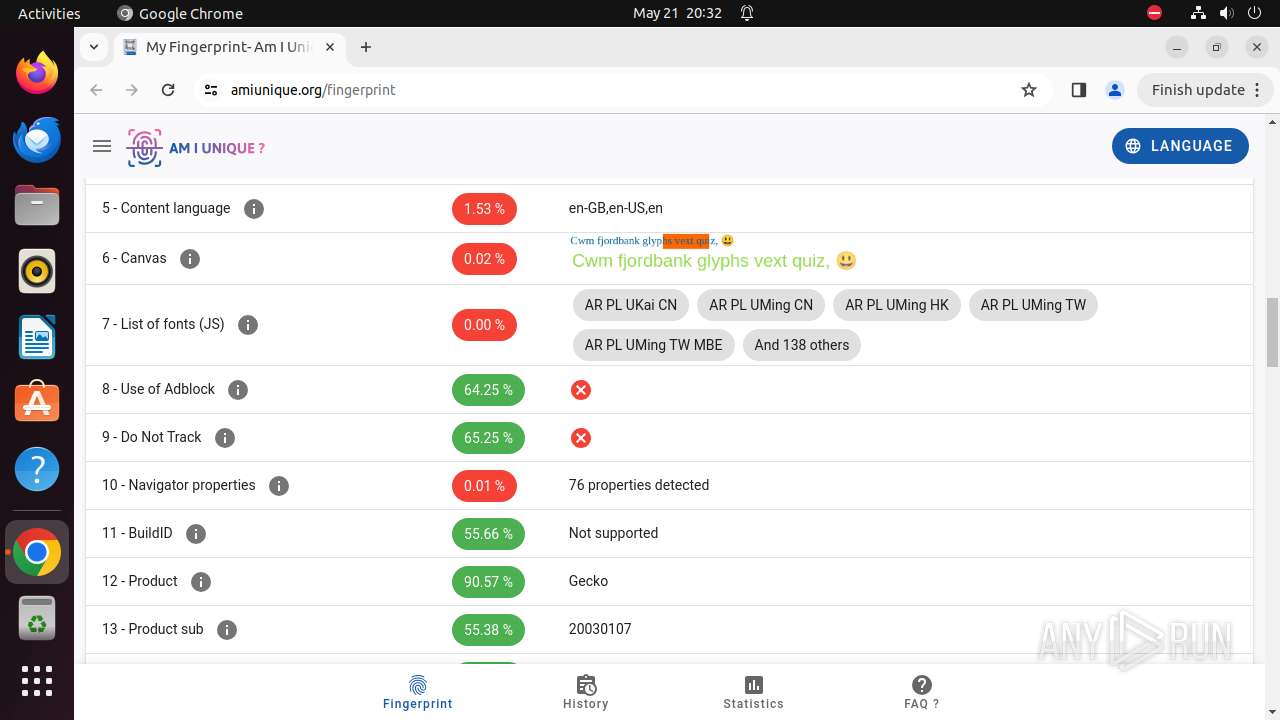Image resolution: width=1280 pixels, height=720 pixels.
Task: View site information icon in address bar
Action: pos(210,90)
